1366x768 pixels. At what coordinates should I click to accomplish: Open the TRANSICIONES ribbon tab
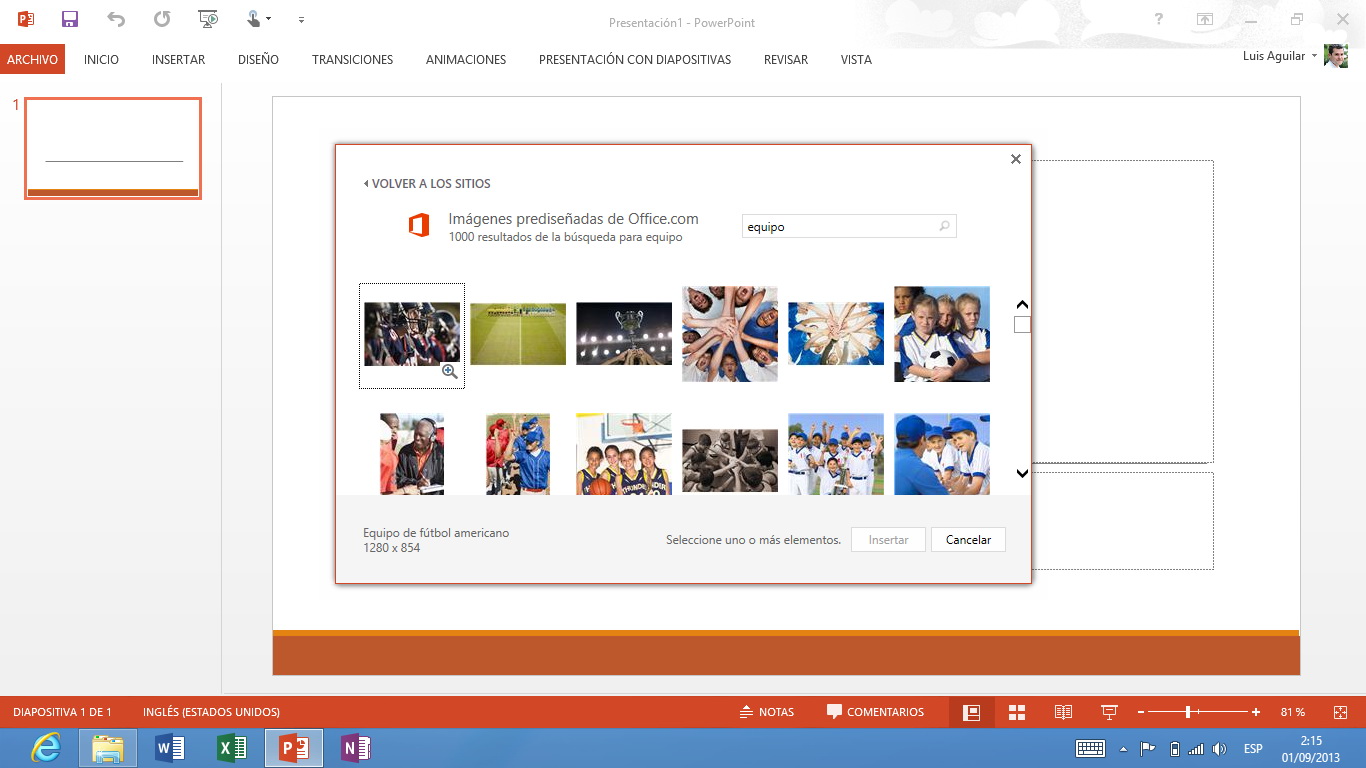pyautogui.click(x=352, y=60)
